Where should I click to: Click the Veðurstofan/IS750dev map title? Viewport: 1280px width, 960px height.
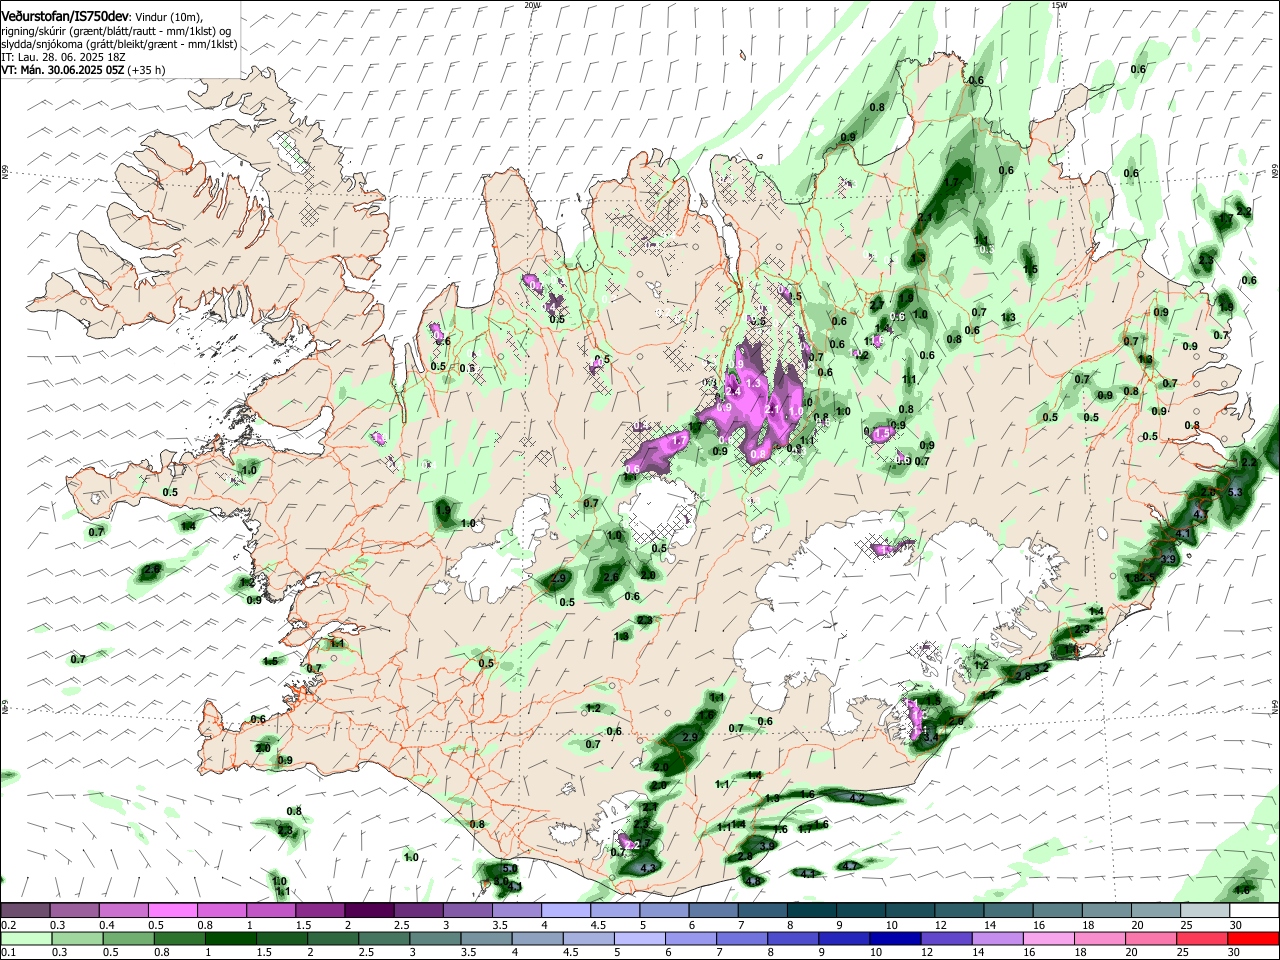click(x=64, y=15)
